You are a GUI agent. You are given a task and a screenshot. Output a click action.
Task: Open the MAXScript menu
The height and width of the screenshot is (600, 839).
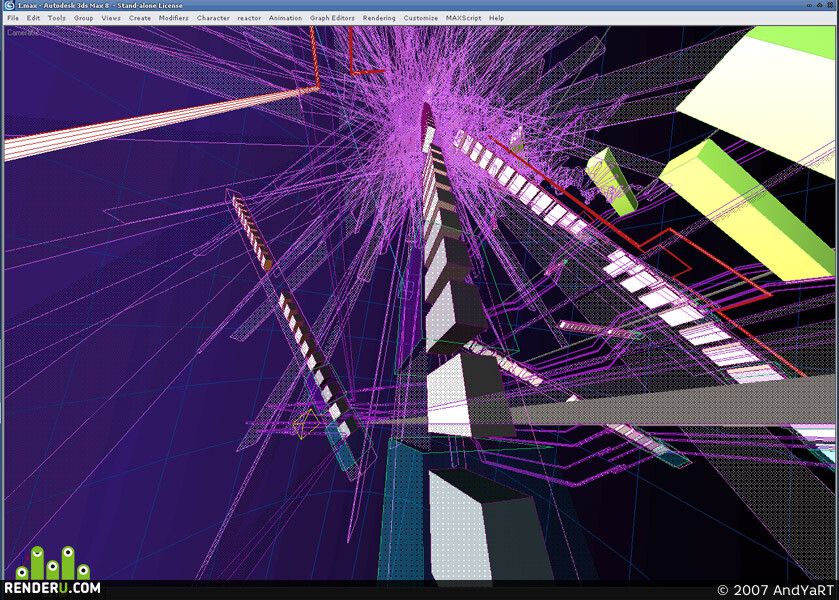(463, 18)
